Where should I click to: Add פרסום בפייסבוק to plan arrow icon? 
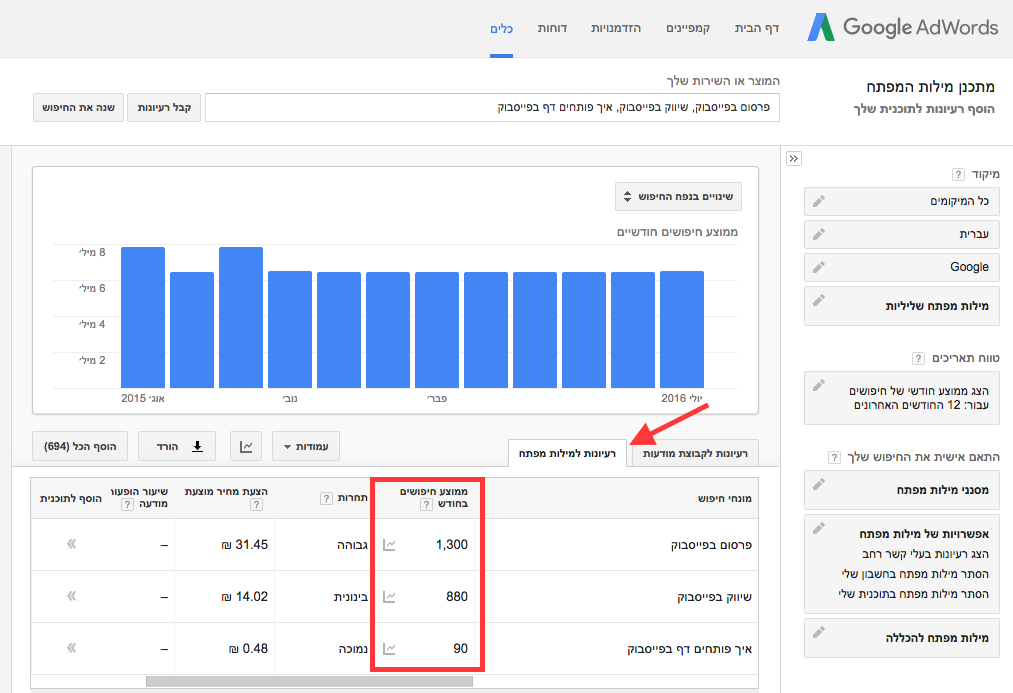click(x=72, y=544)
